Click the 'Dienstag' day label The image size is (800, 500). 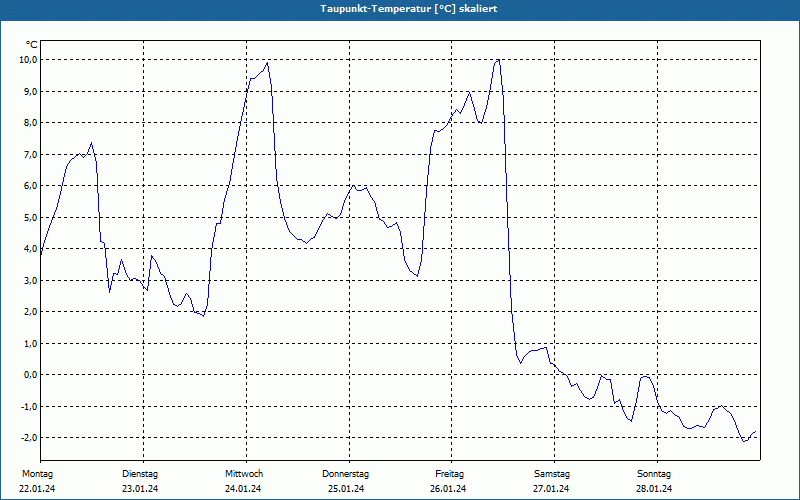coord(140,474)
